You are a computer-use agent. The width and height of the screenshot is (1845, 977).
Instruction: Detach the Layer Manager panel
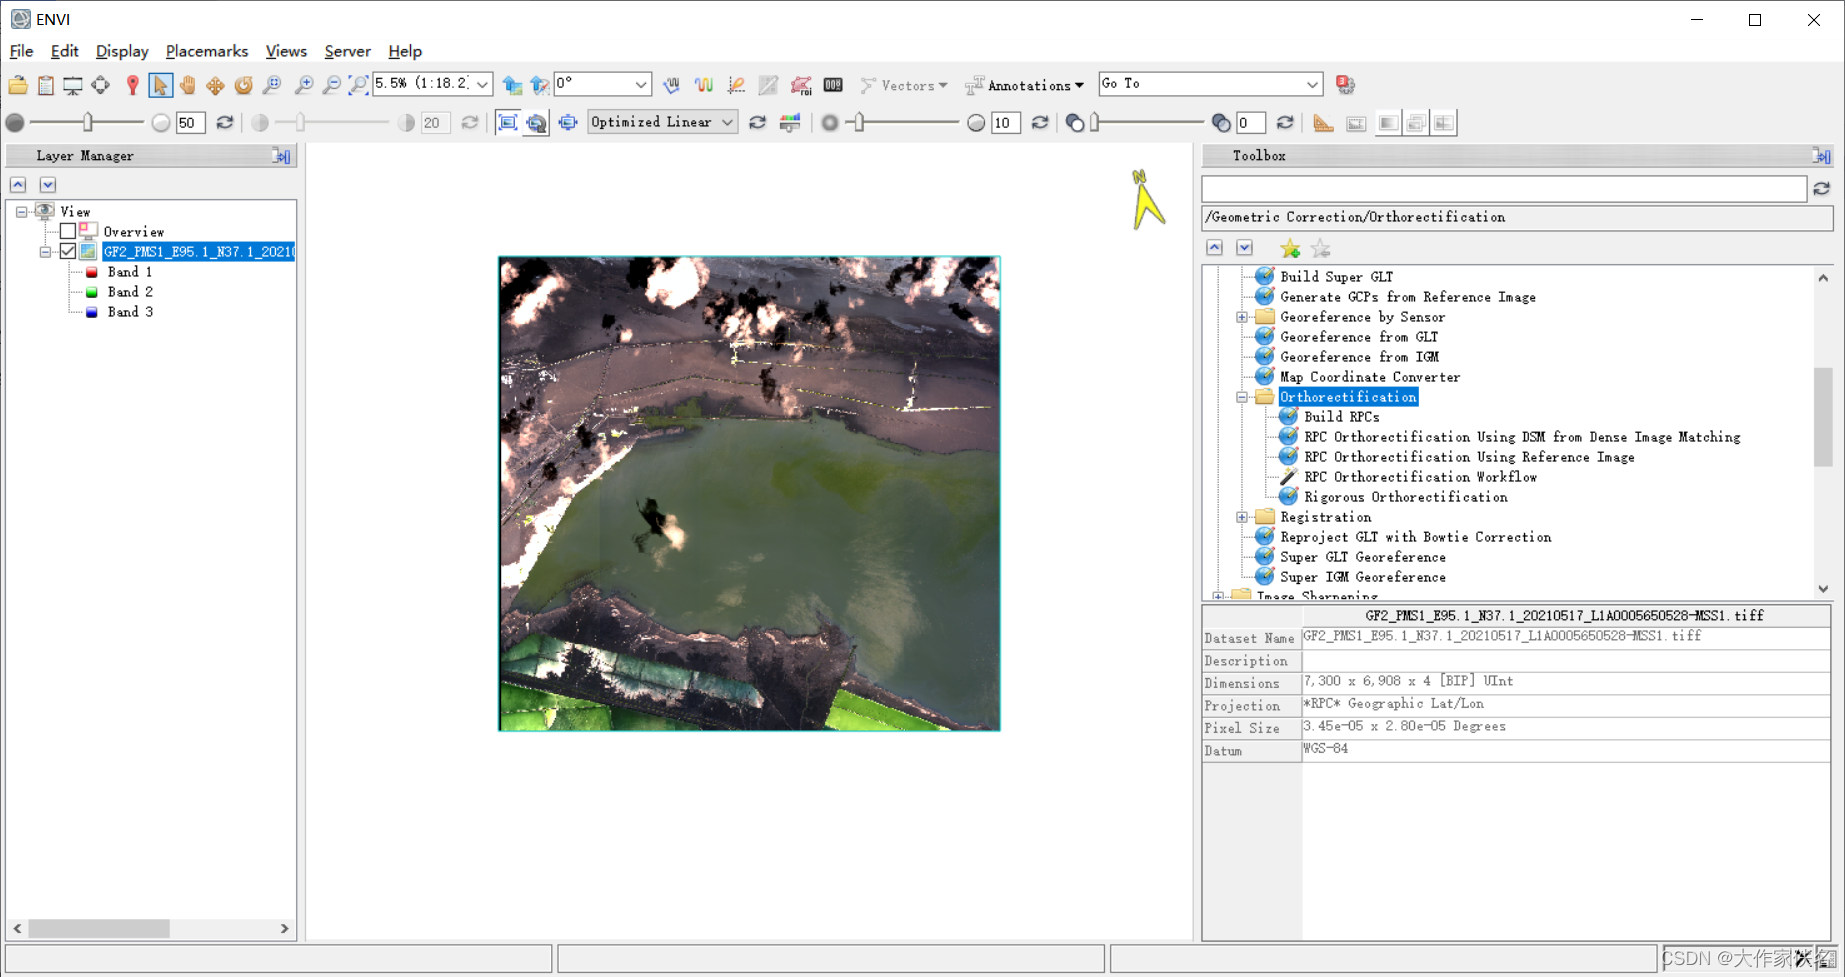point(282,156)
